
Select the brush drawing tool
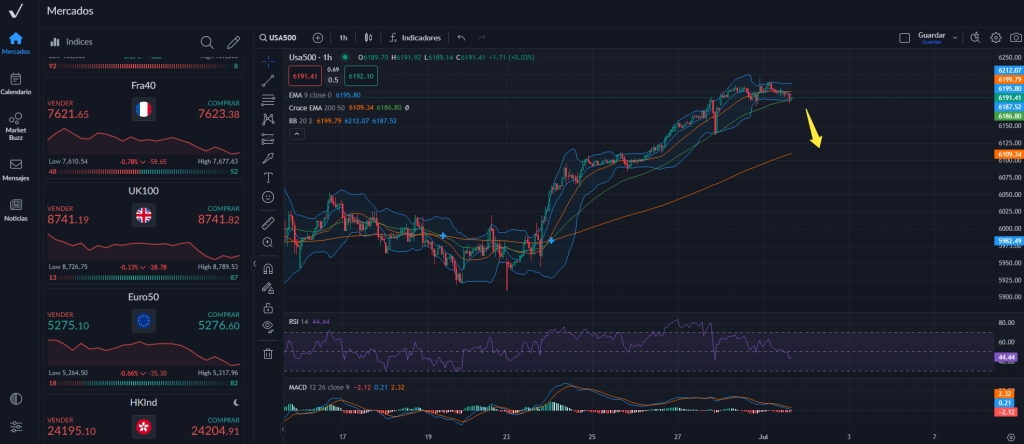tap(268, 158)
